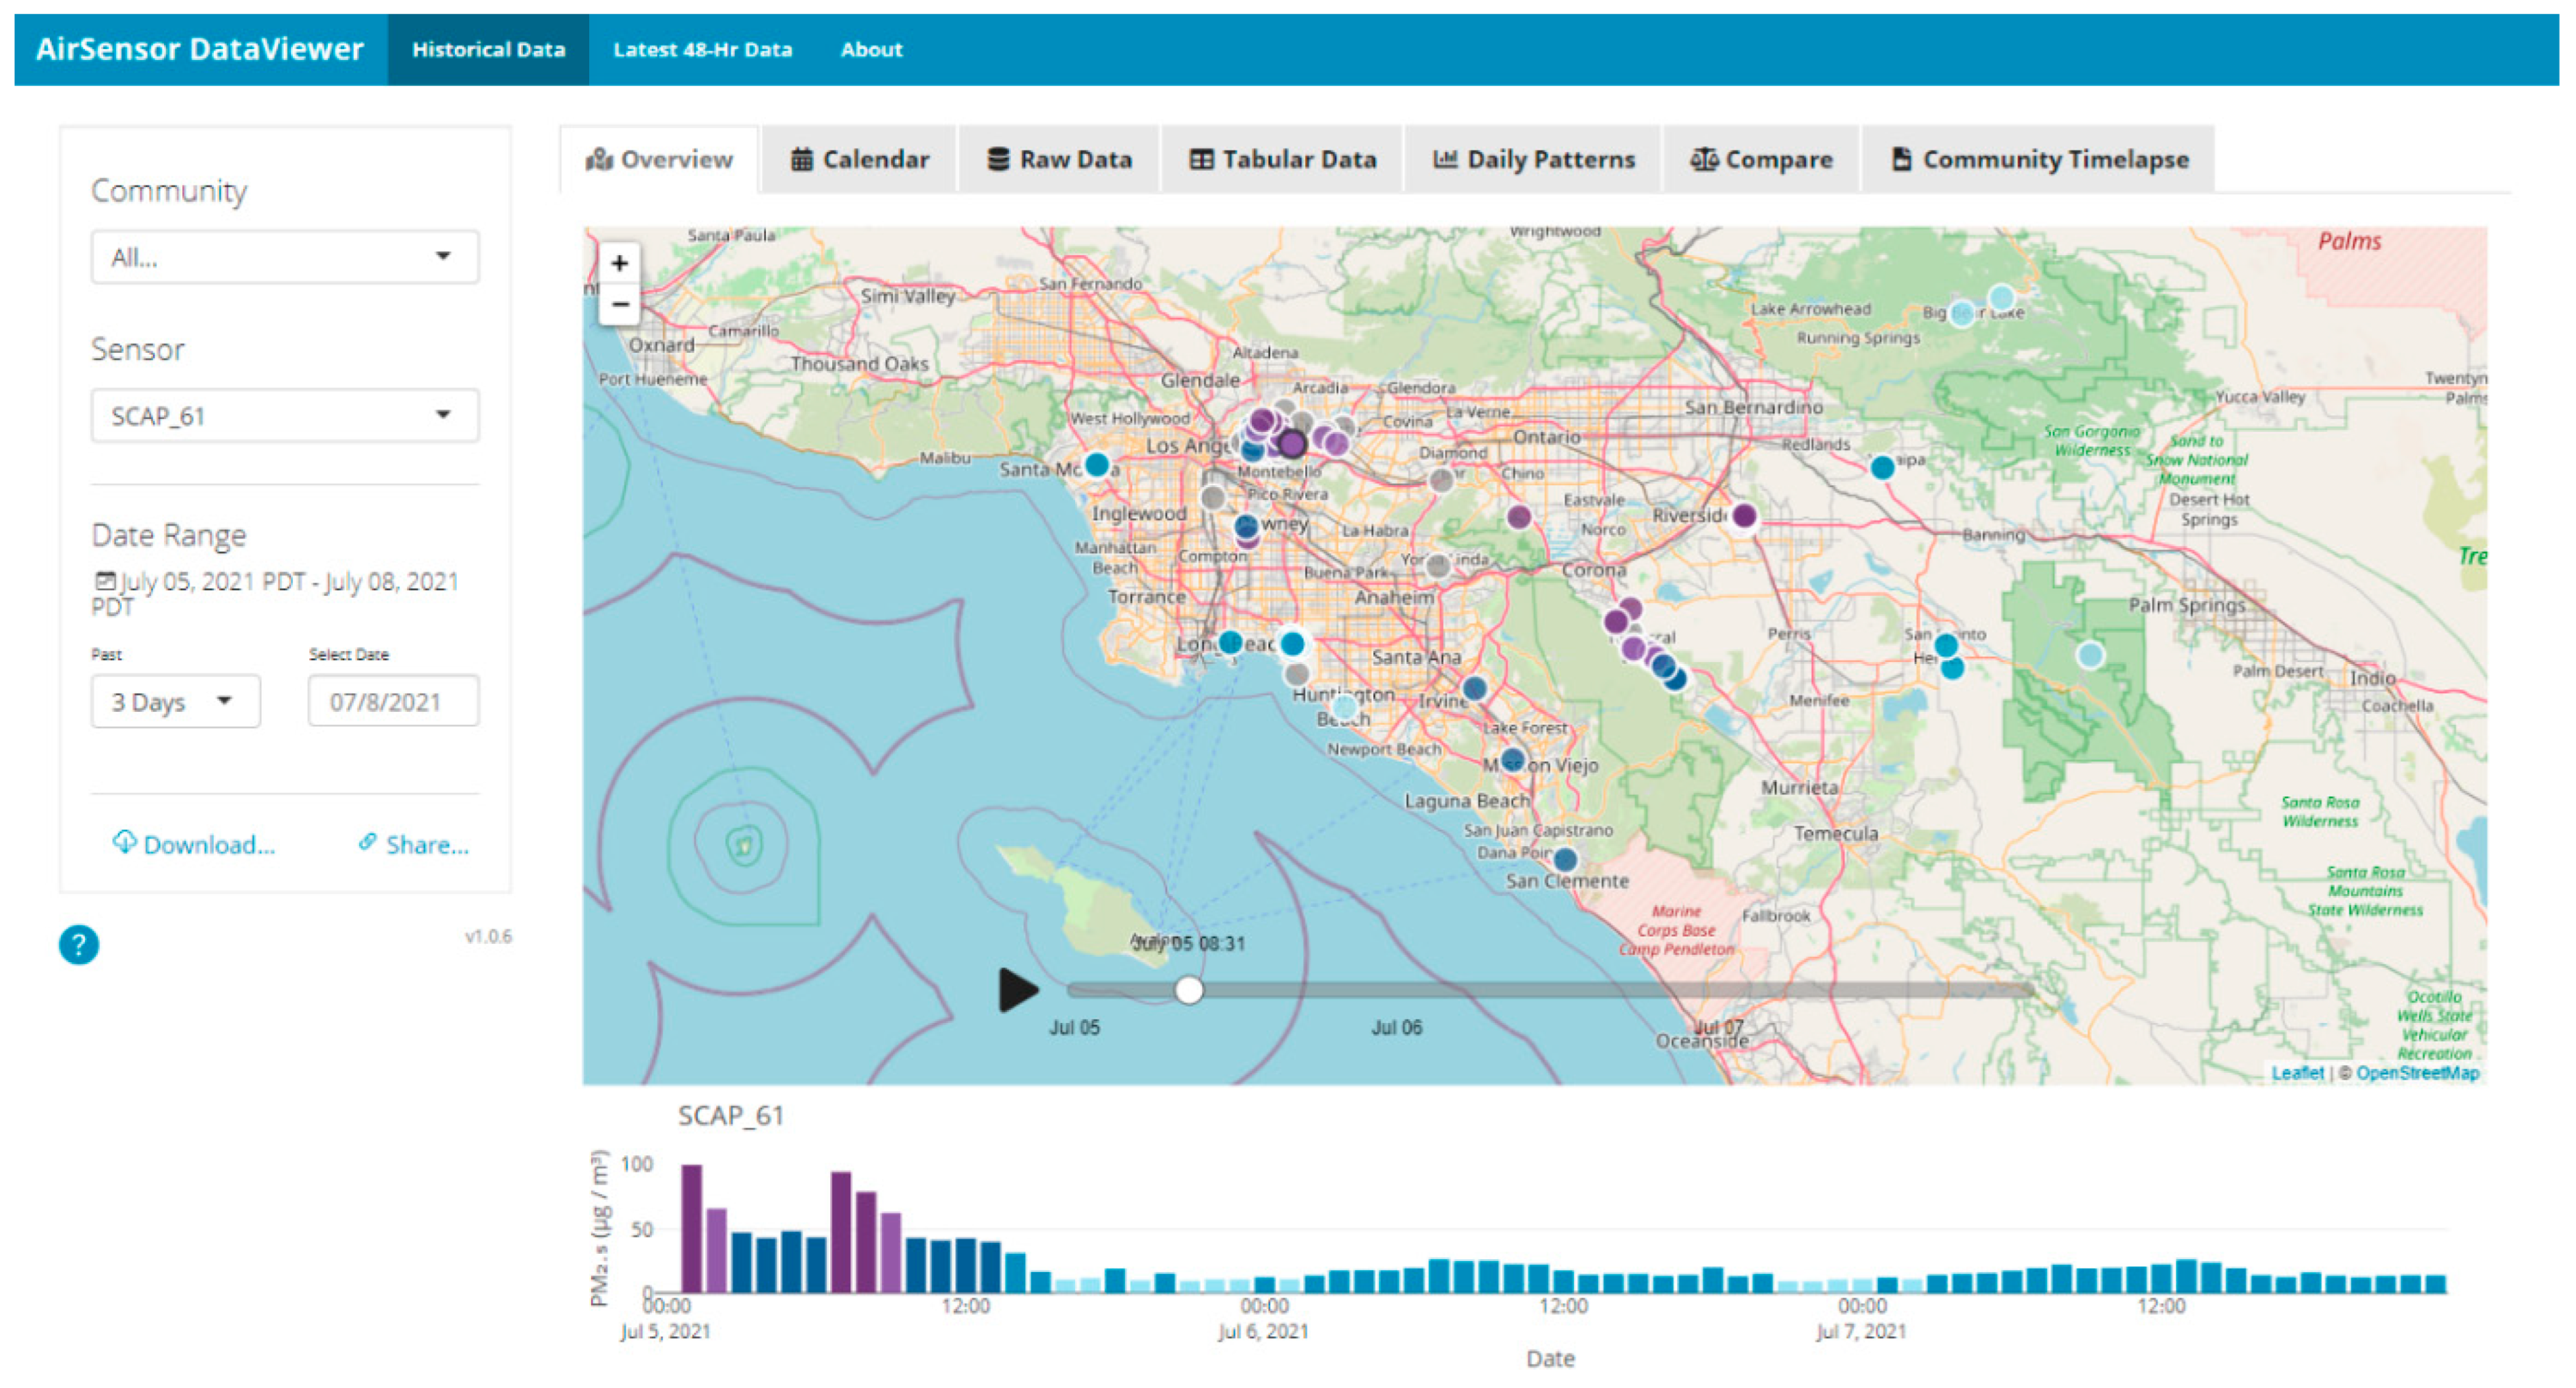
Task: Click the timelapse slider handle
Action: 1189,990
